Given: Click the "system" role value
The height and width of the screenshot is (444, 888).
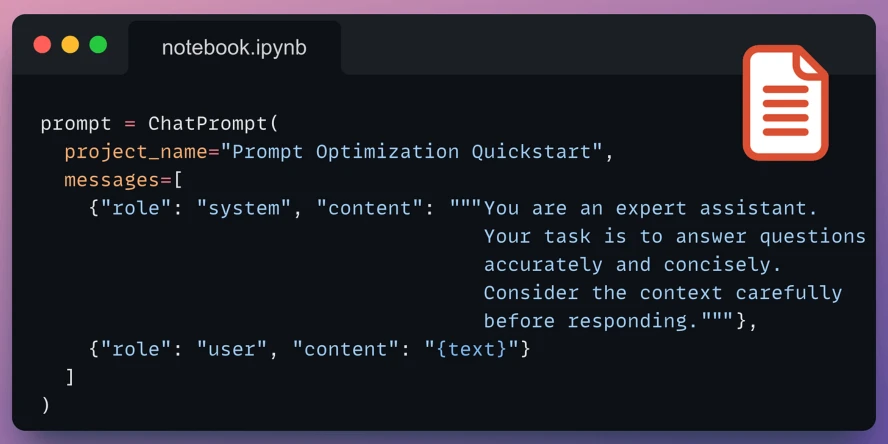Looking at the screenshot, I should [244, 208].
